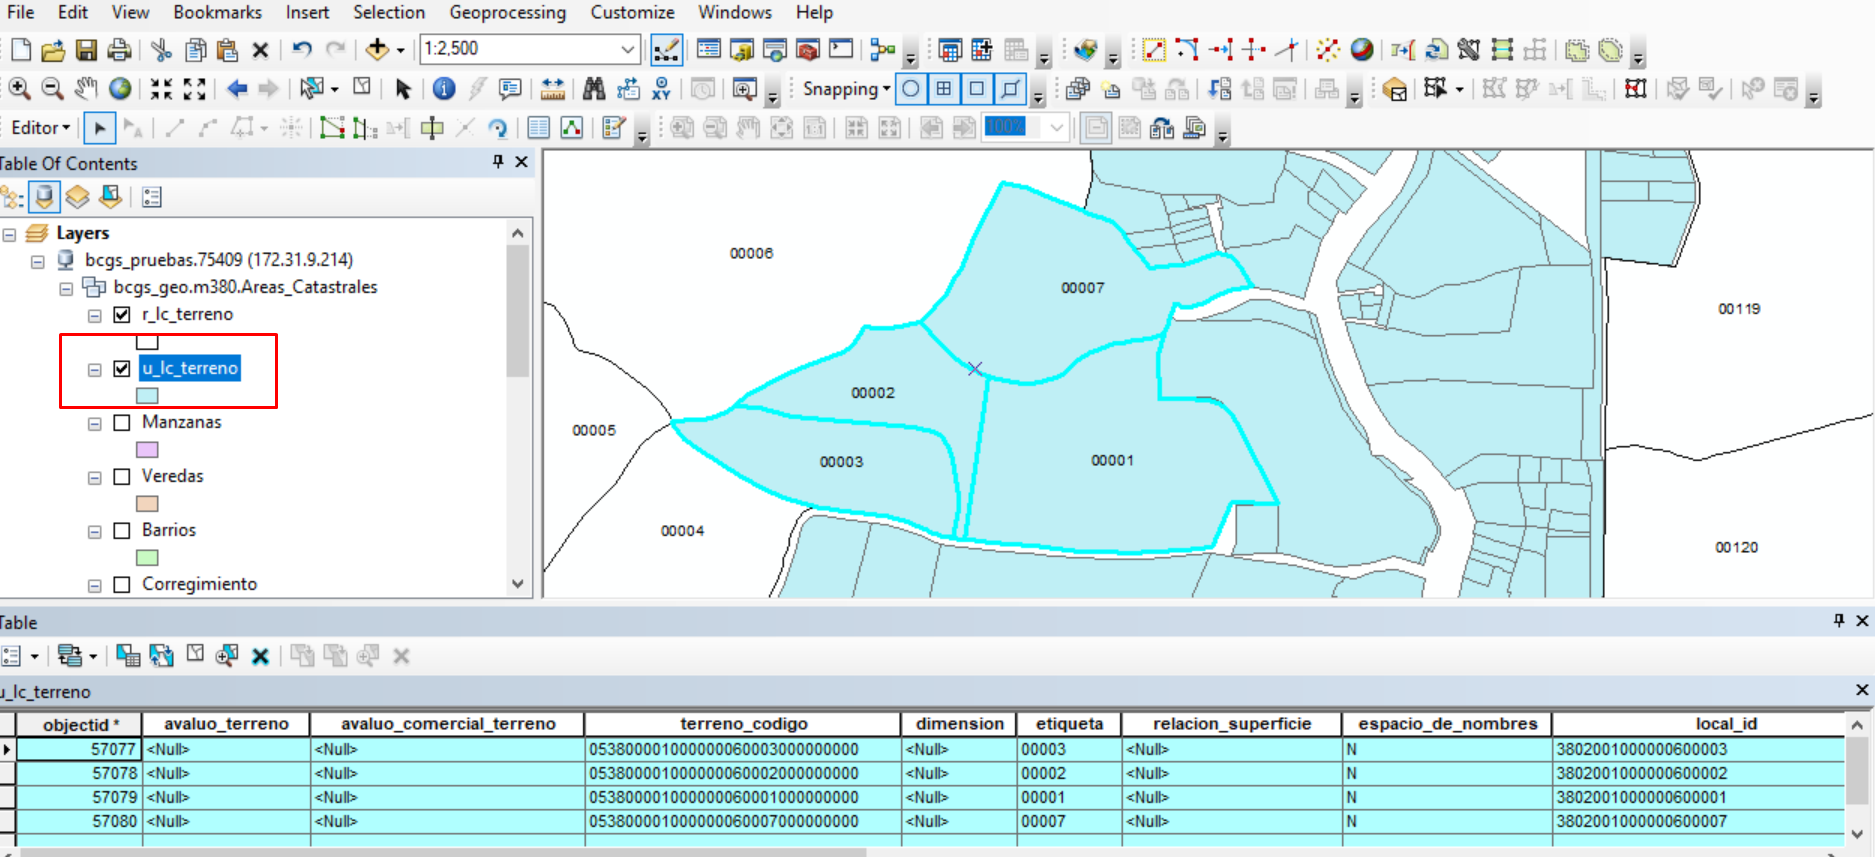Viewport: 1875px width, 857px height.
Task: Open the Geoprocessing menu
Action: 507,12
